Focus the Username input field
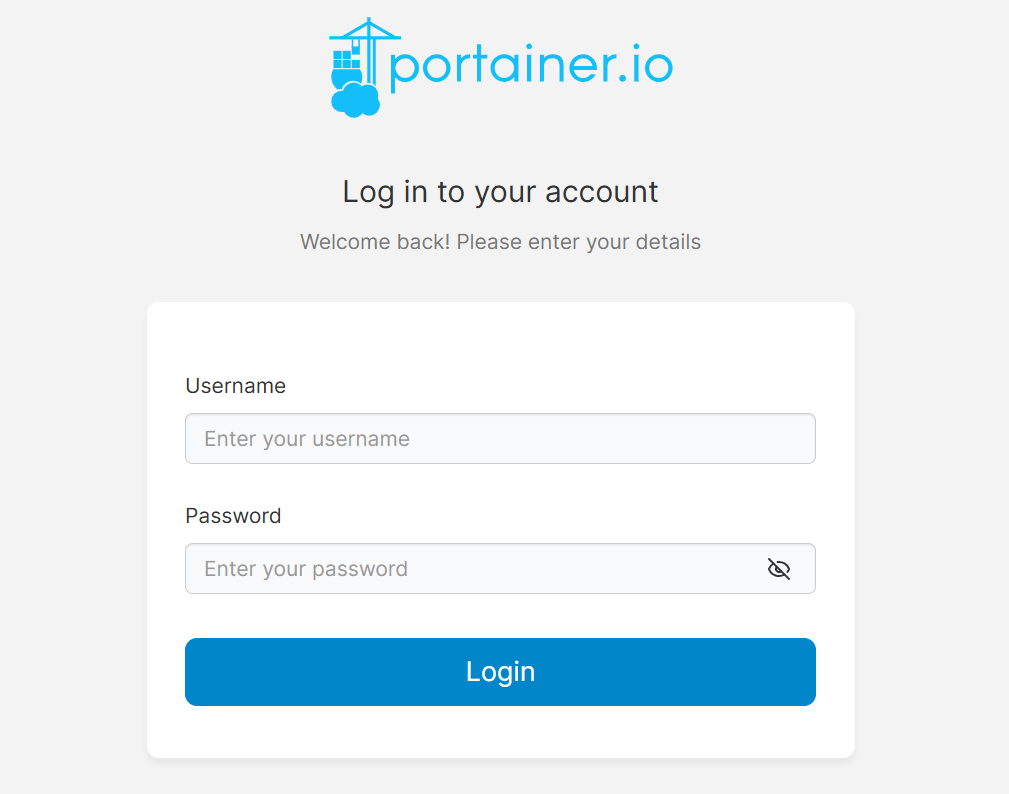1009x794 pixels. (x=500, y=439)
